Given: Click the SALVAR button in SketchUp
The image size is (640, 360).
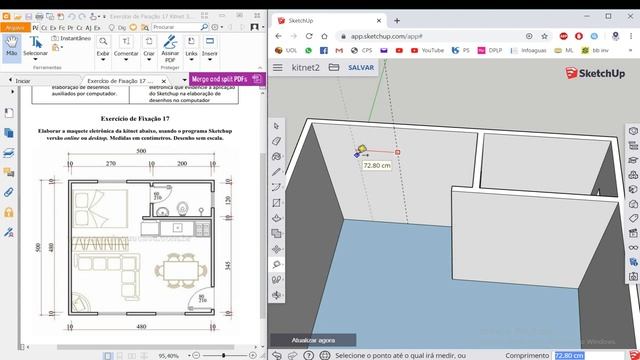Looking at the screenshot, I should coord(361,67).
